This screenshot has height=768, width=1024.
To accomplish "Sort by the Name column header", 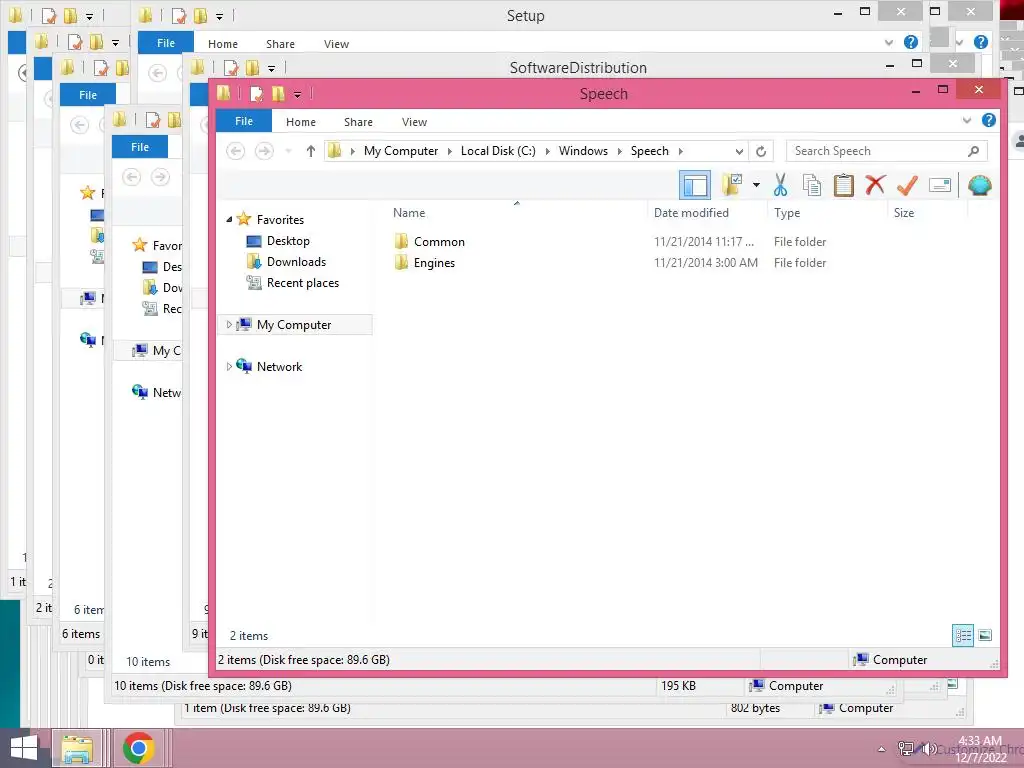I will tap(409, 213).
